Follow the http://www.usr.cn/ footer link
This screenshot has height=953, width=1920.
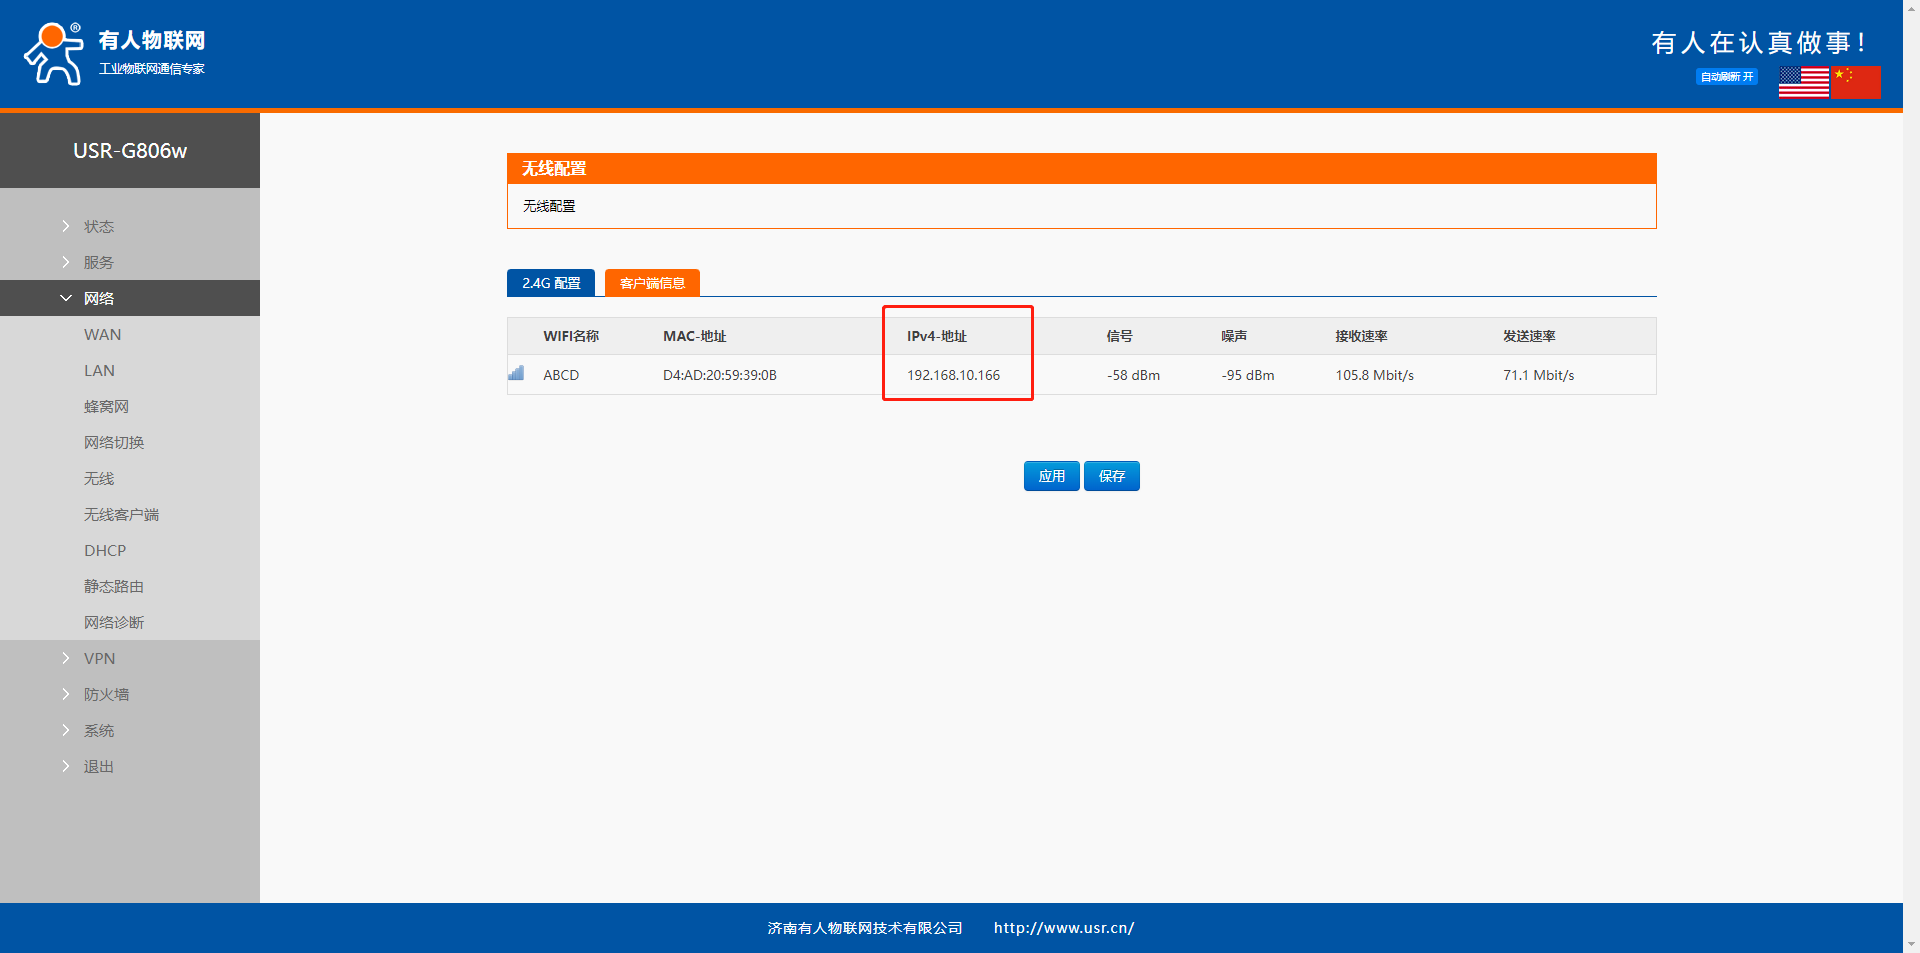pyautogui.click(x=1063, y=928)
